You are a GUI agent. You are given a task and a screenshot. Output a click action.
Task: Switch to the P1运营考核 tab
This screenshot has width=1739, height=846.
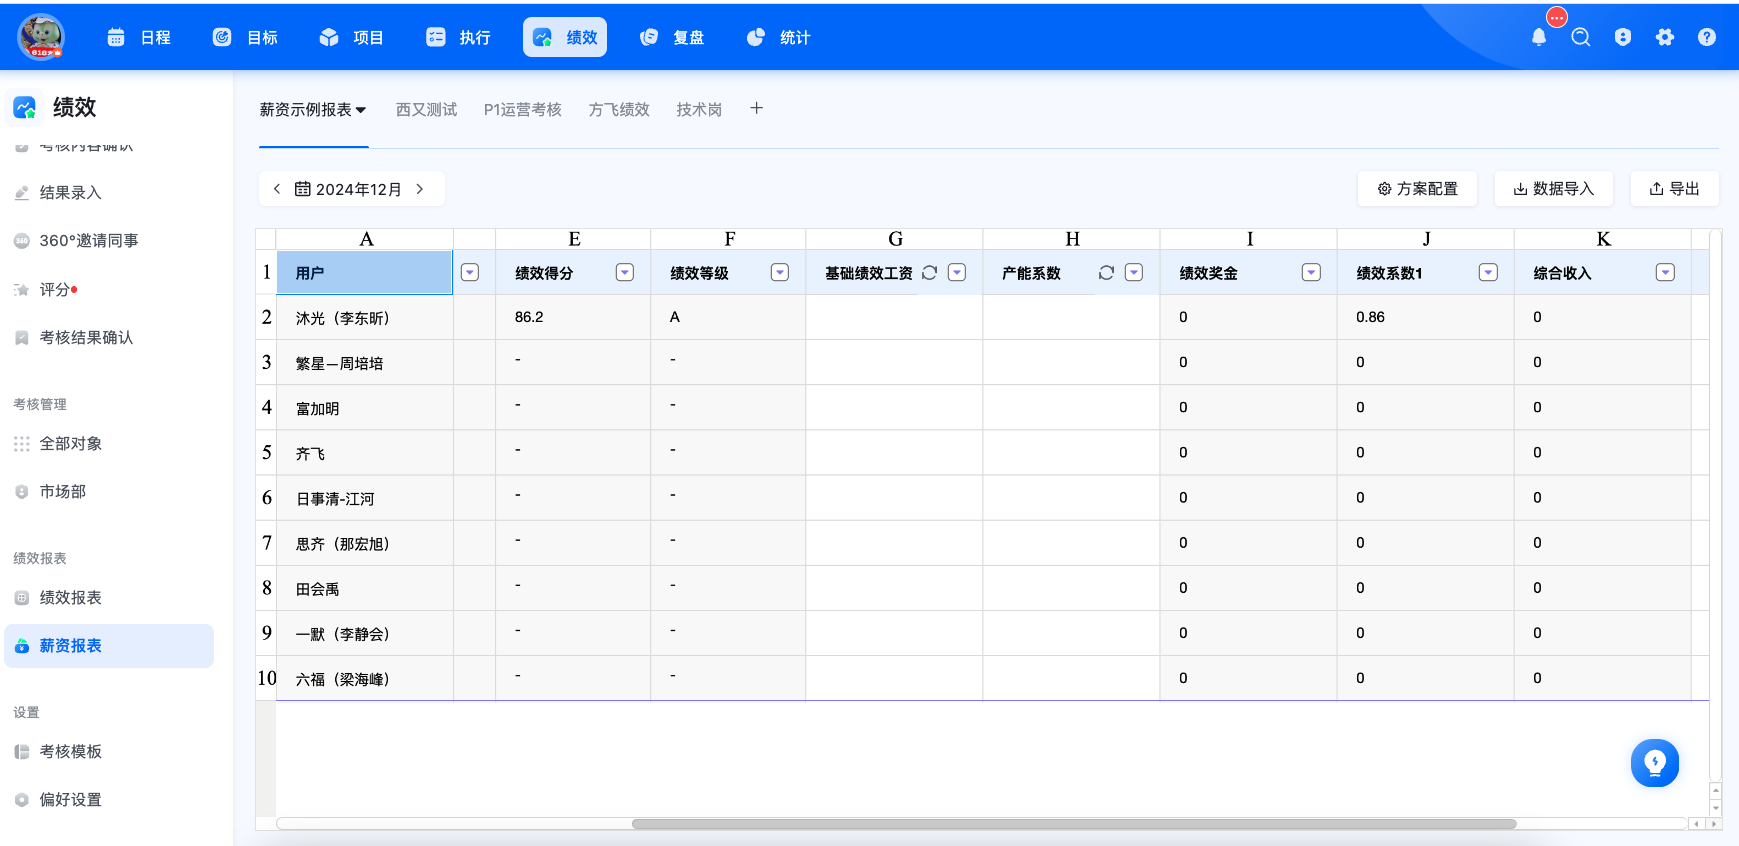[523, 110]
